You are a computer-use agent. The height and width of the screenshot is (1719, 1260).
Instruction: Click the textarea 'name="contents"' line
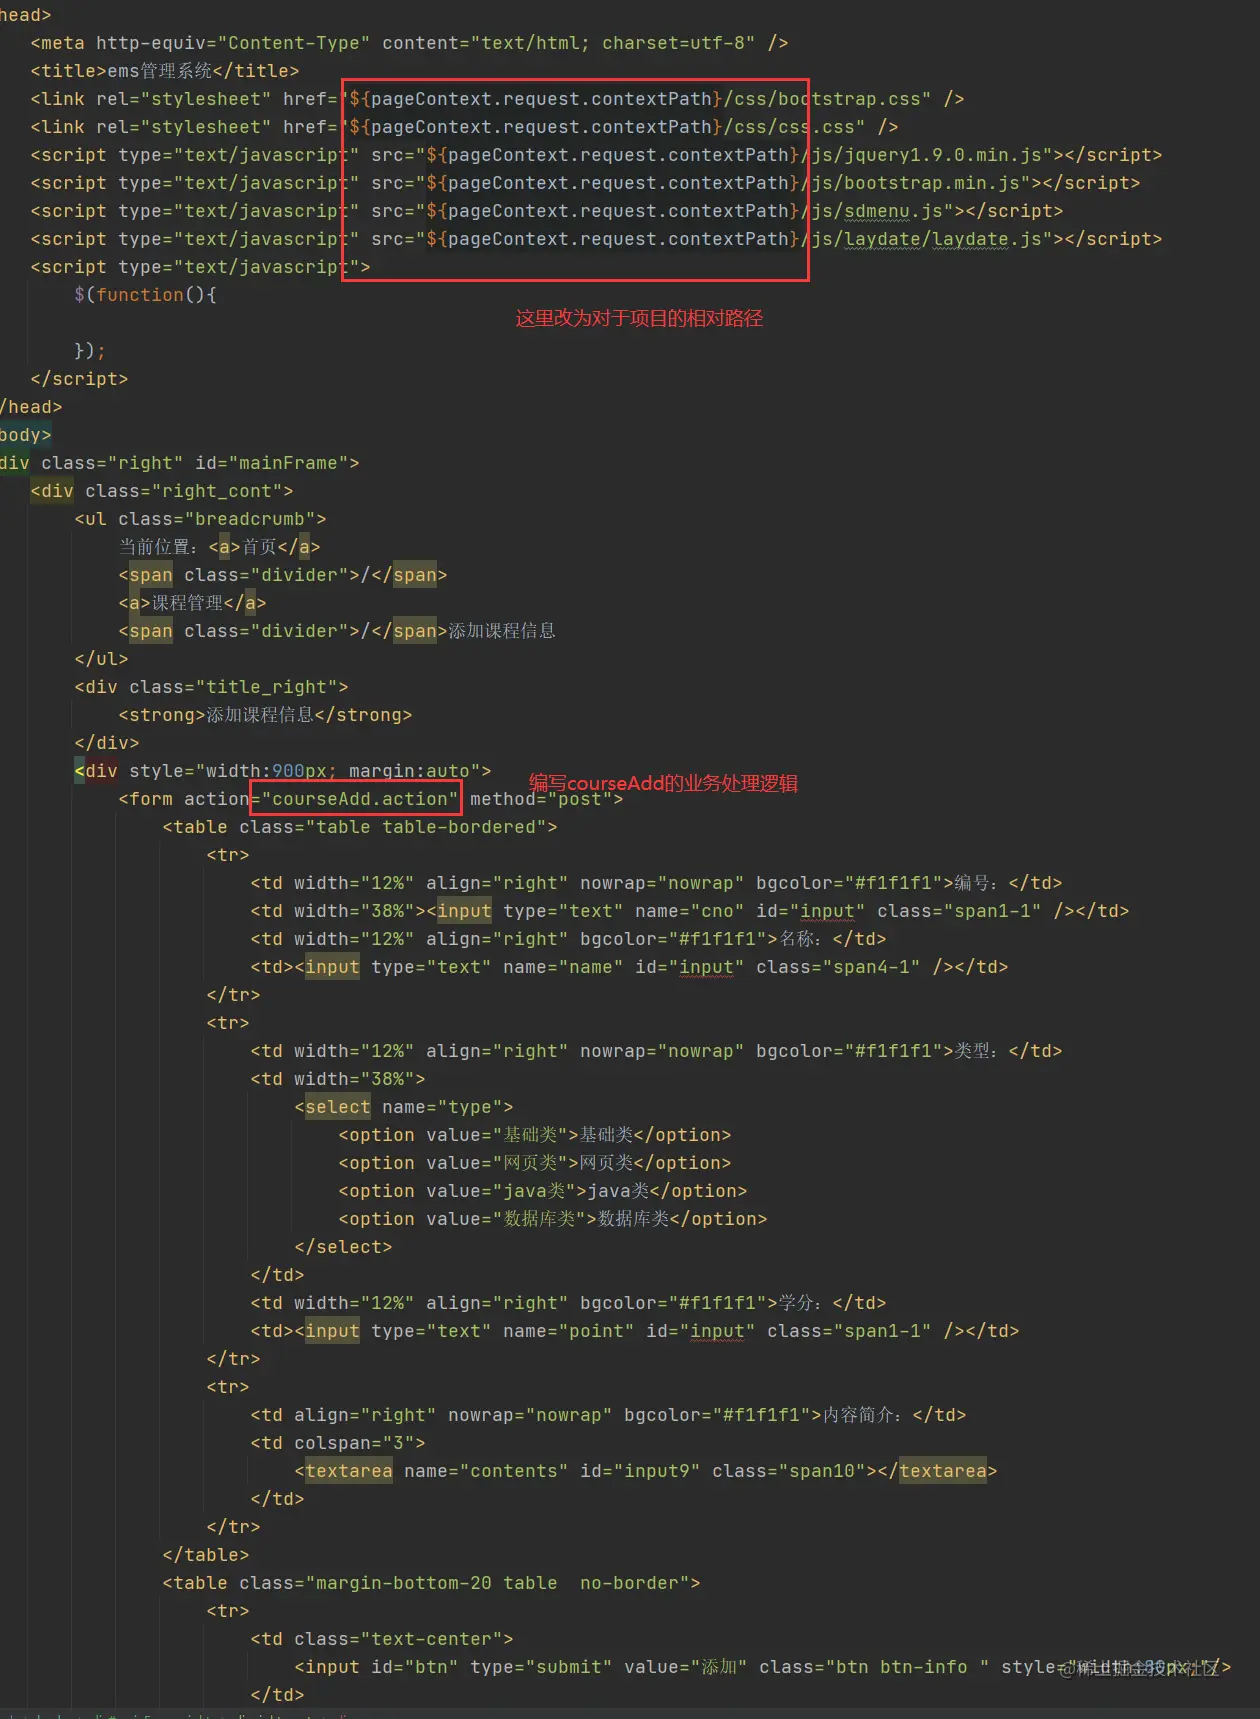click(646, 1471)
